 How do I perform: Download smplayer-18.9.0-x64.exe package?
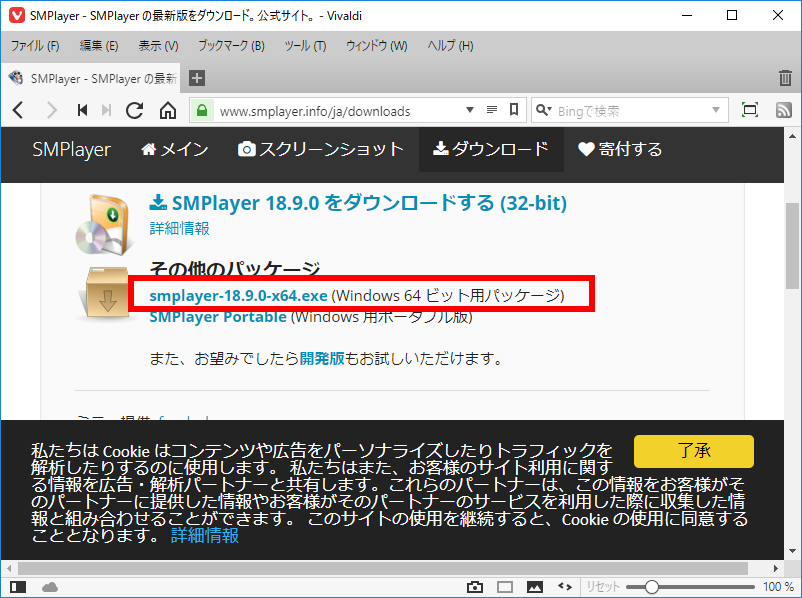point(238,296)
